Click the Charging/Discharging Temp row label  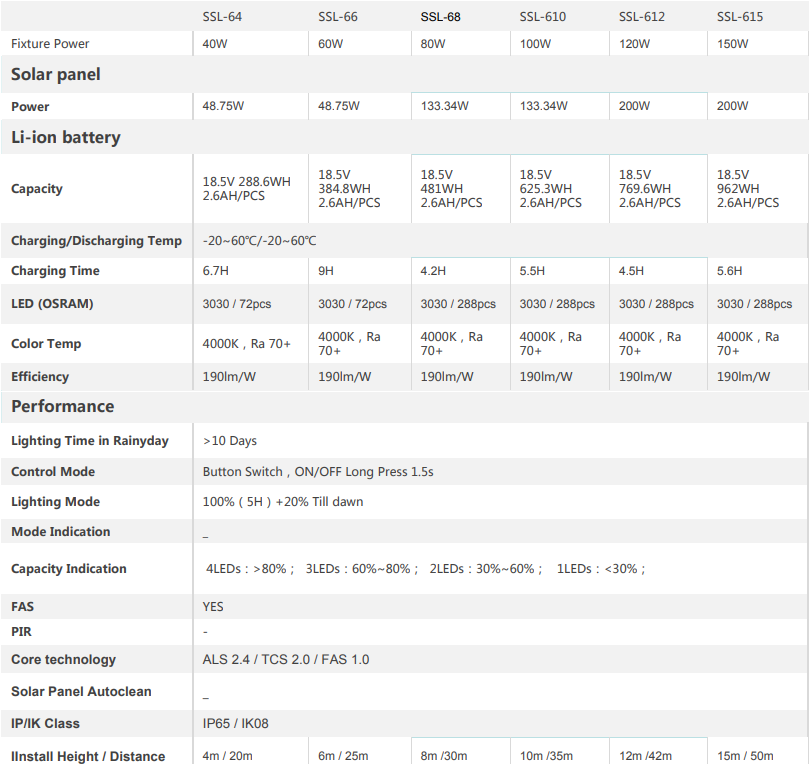[x=96, y=241]
